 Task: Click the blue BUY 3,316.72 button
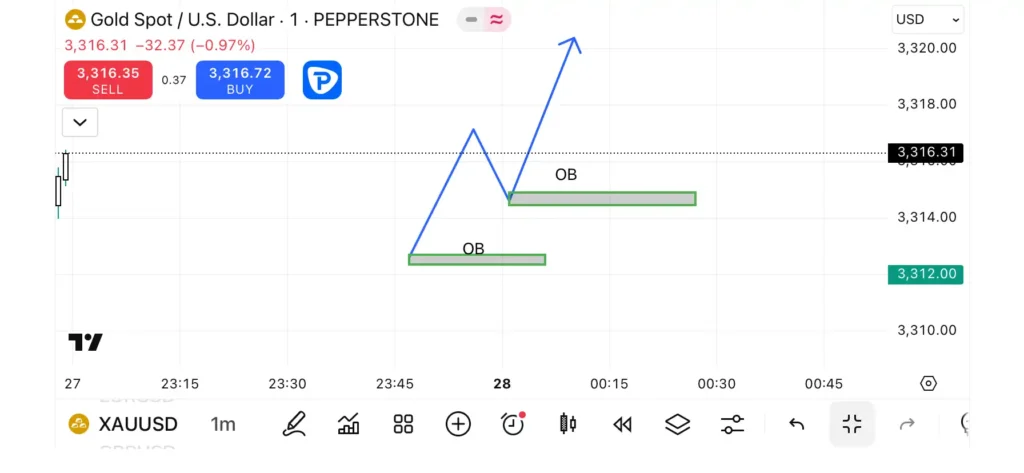[240, 80]
